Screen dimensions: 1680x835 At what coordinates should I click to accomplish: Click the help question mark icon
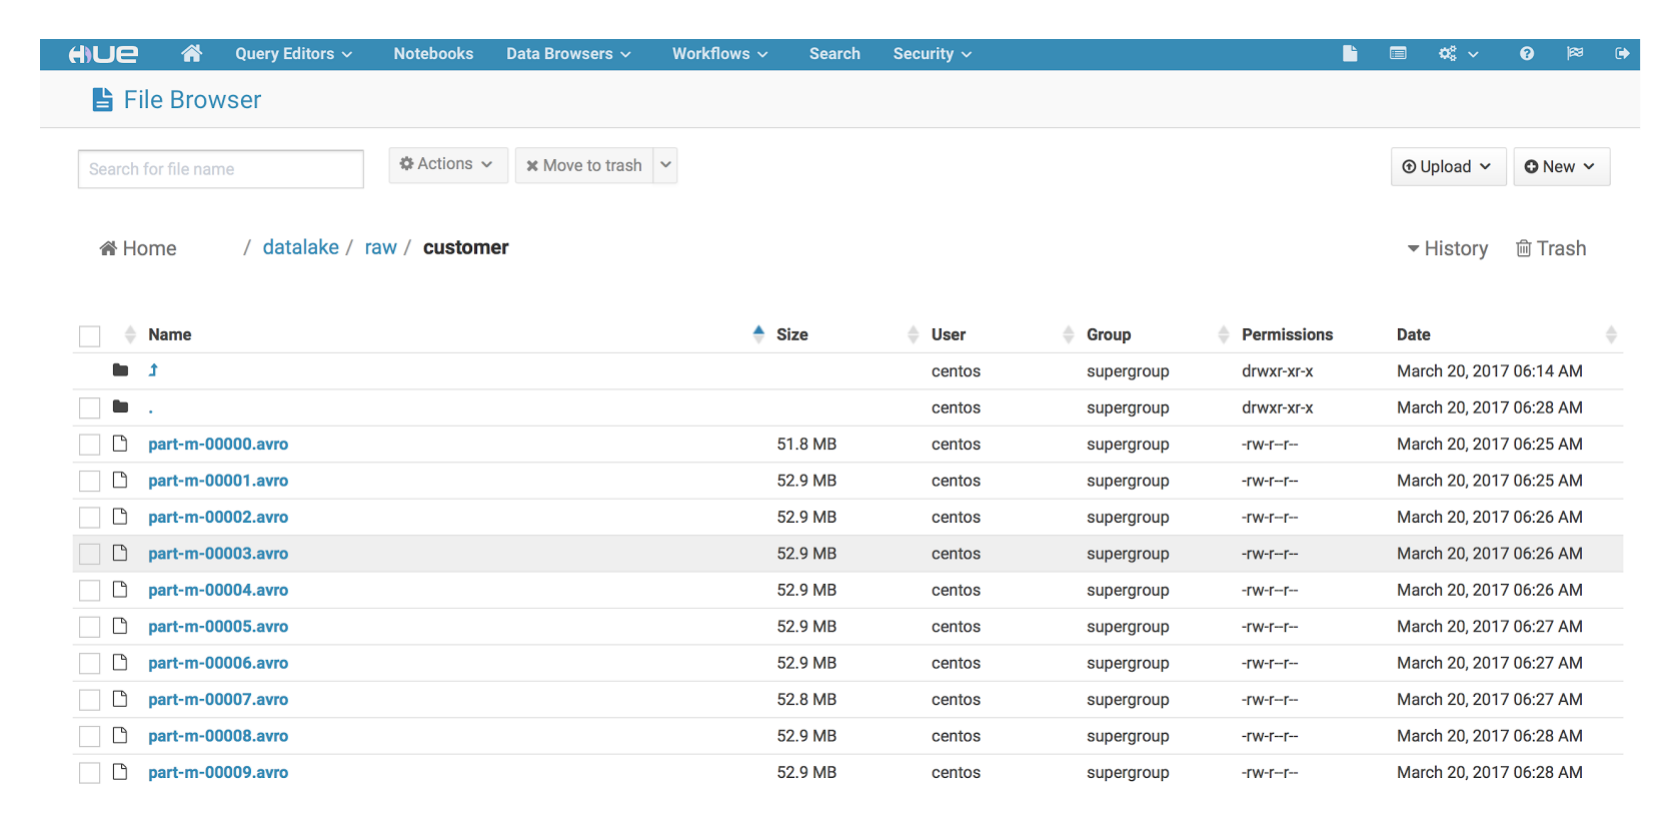tap(1526, 54)
